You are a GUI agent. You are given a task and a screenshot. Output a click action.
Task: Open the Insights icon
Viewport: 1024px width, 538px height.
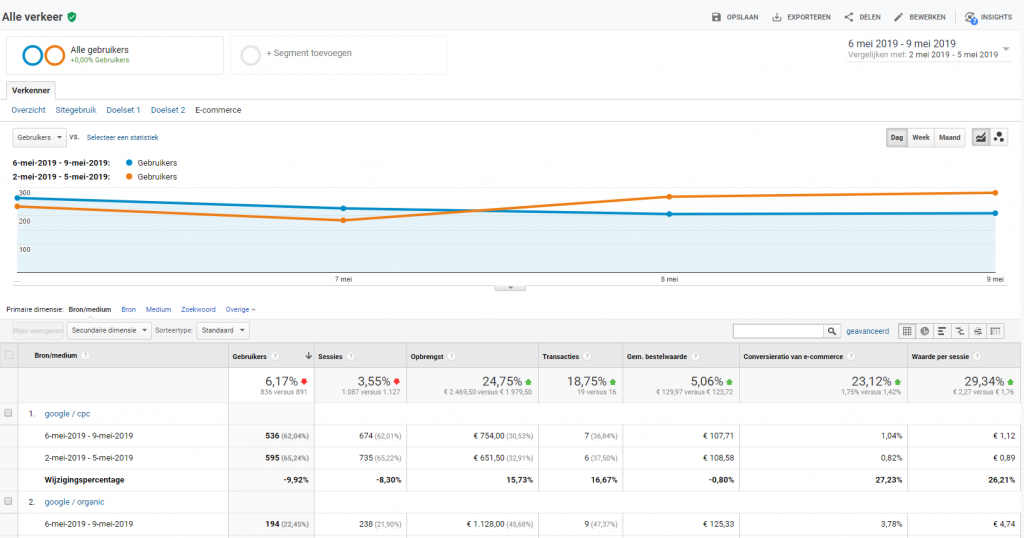coord(970,18)
